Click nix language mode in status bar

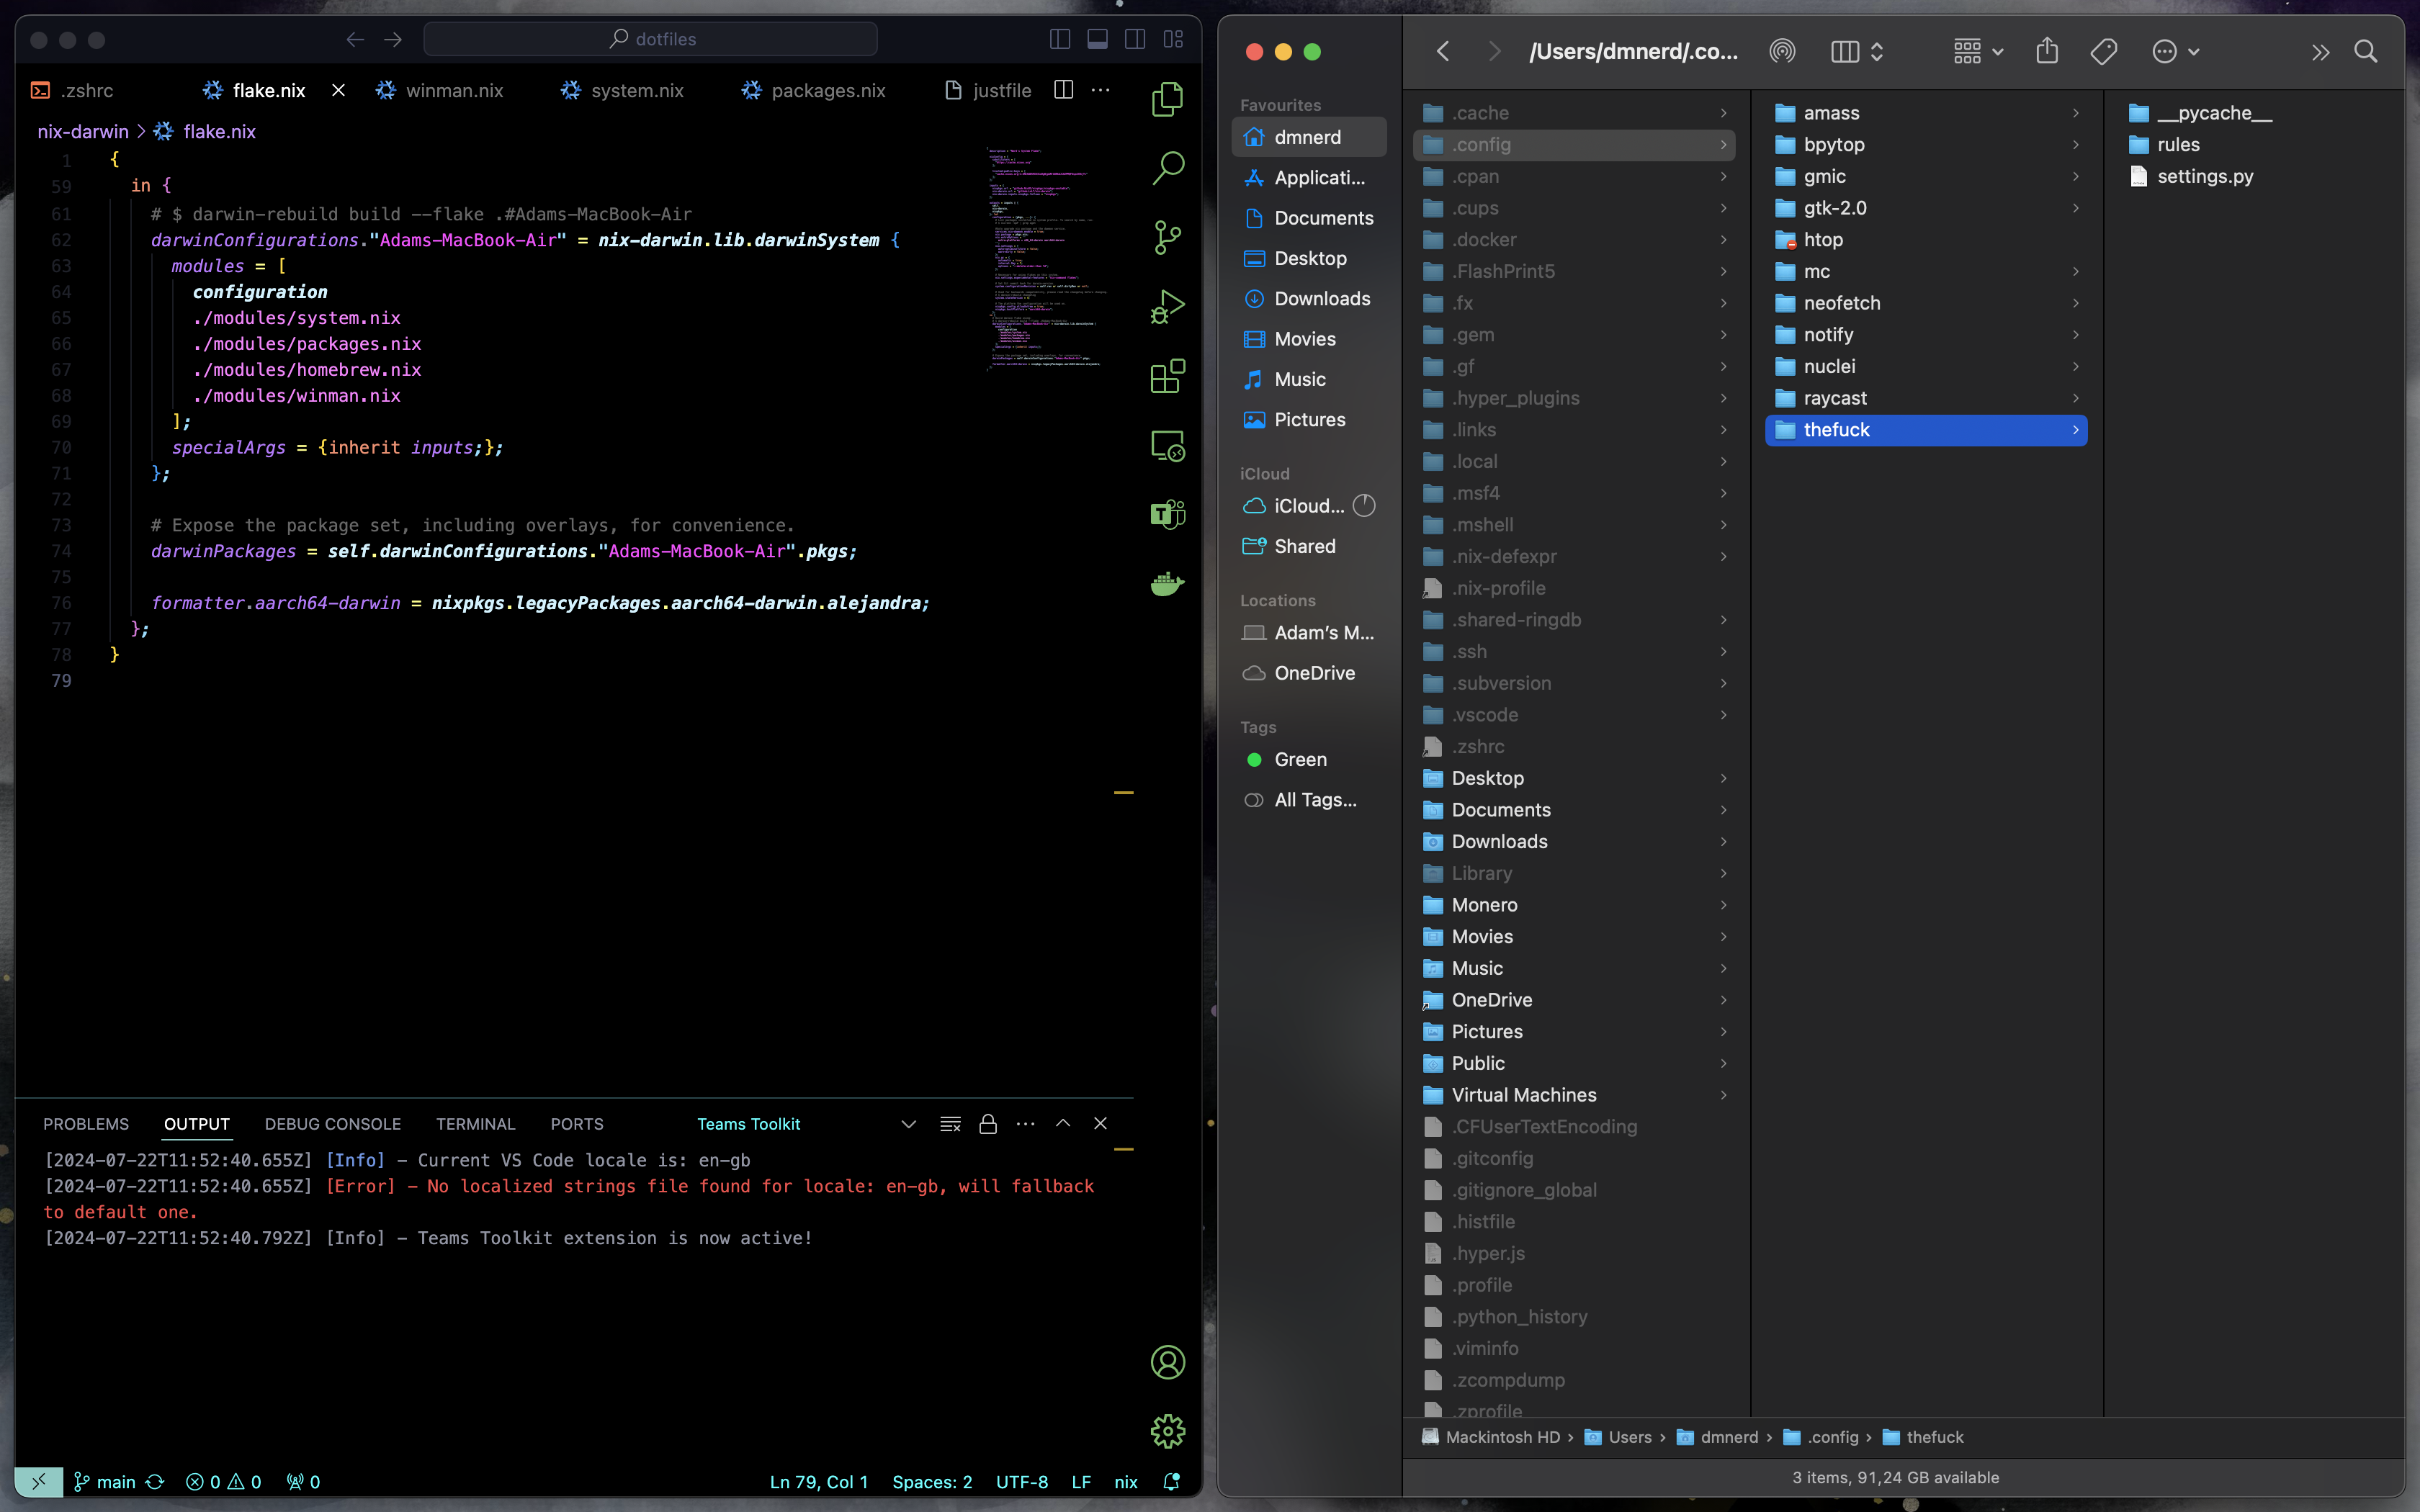[x=1126, y=1482]
